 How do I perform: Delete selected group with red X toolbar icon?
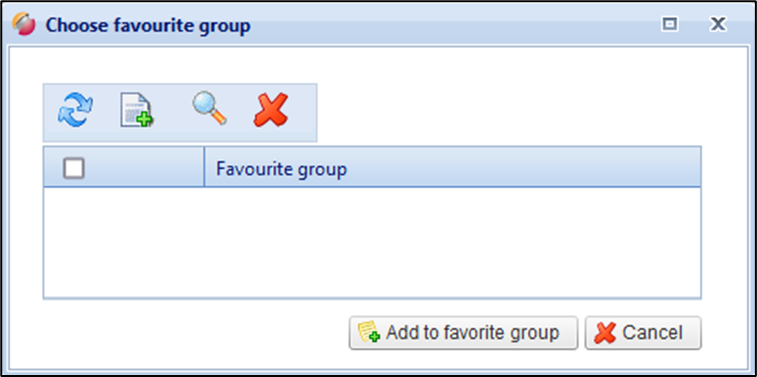point(271,110)
